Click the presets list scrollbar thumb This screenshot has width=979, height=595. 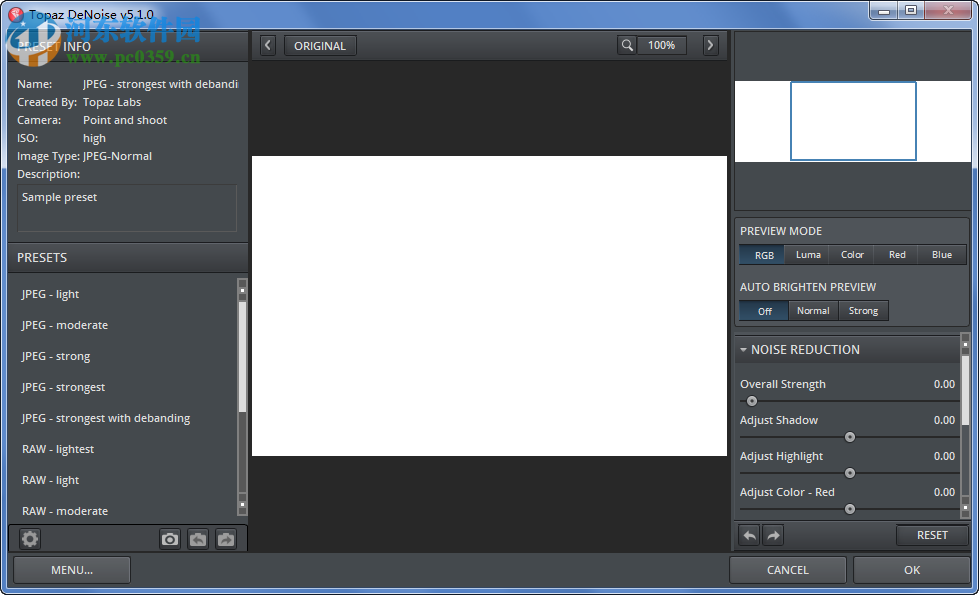pos(242,357)
